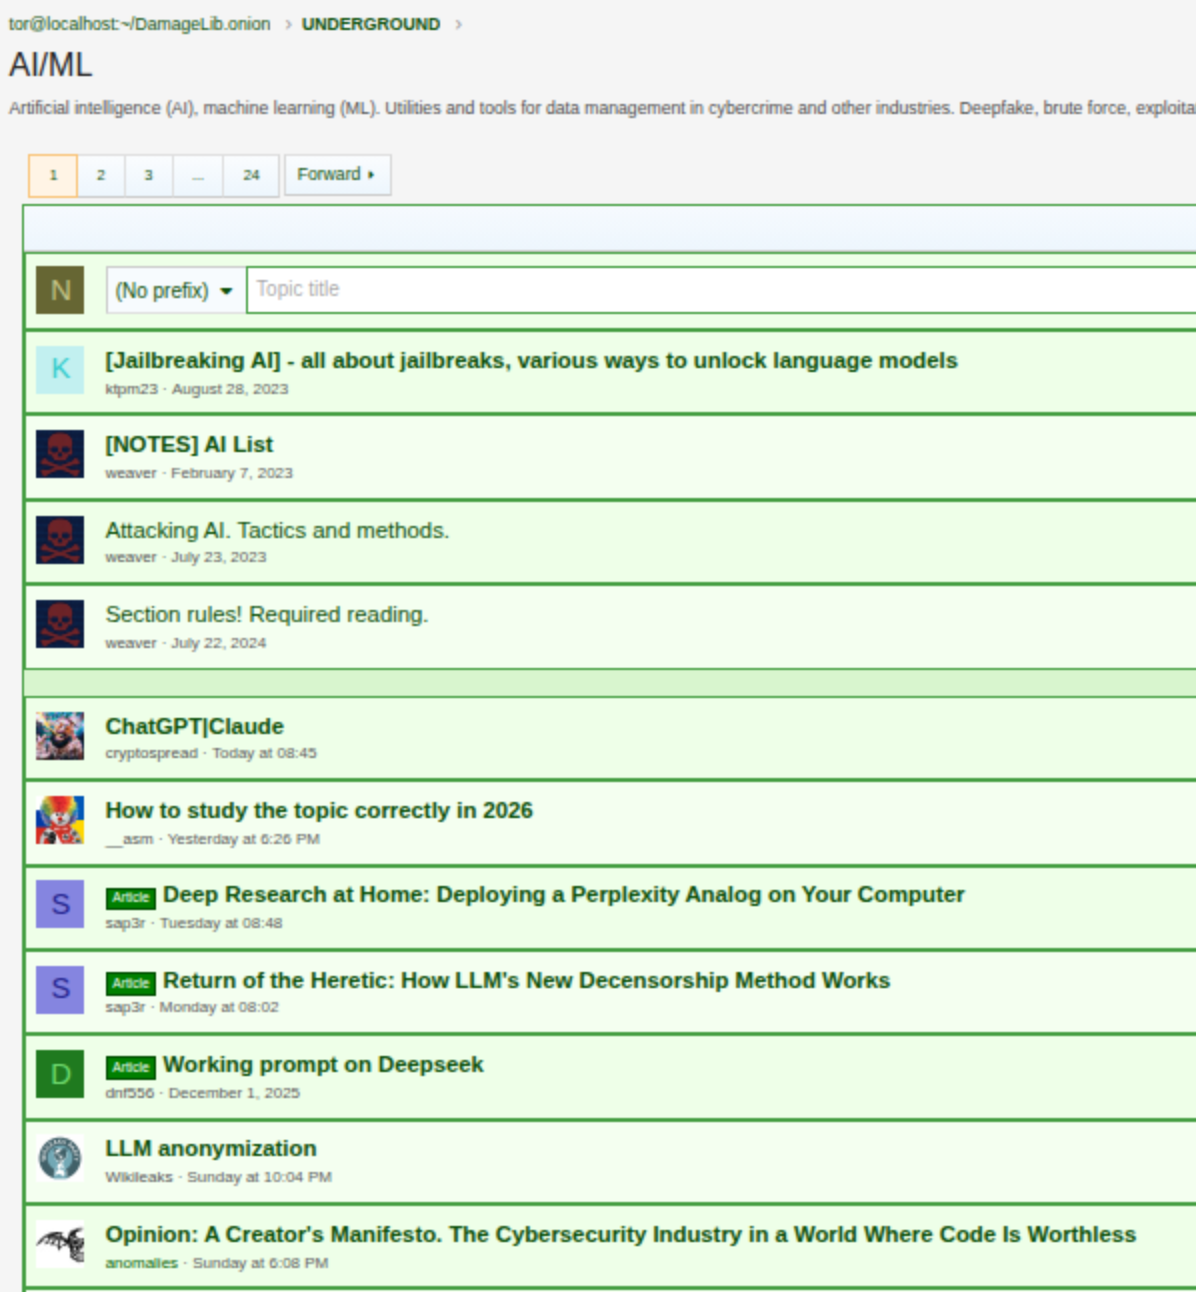Go to page 2
Image resolution: width=1196 pixels, height=1292 pixels.
[x=101, y=175]
